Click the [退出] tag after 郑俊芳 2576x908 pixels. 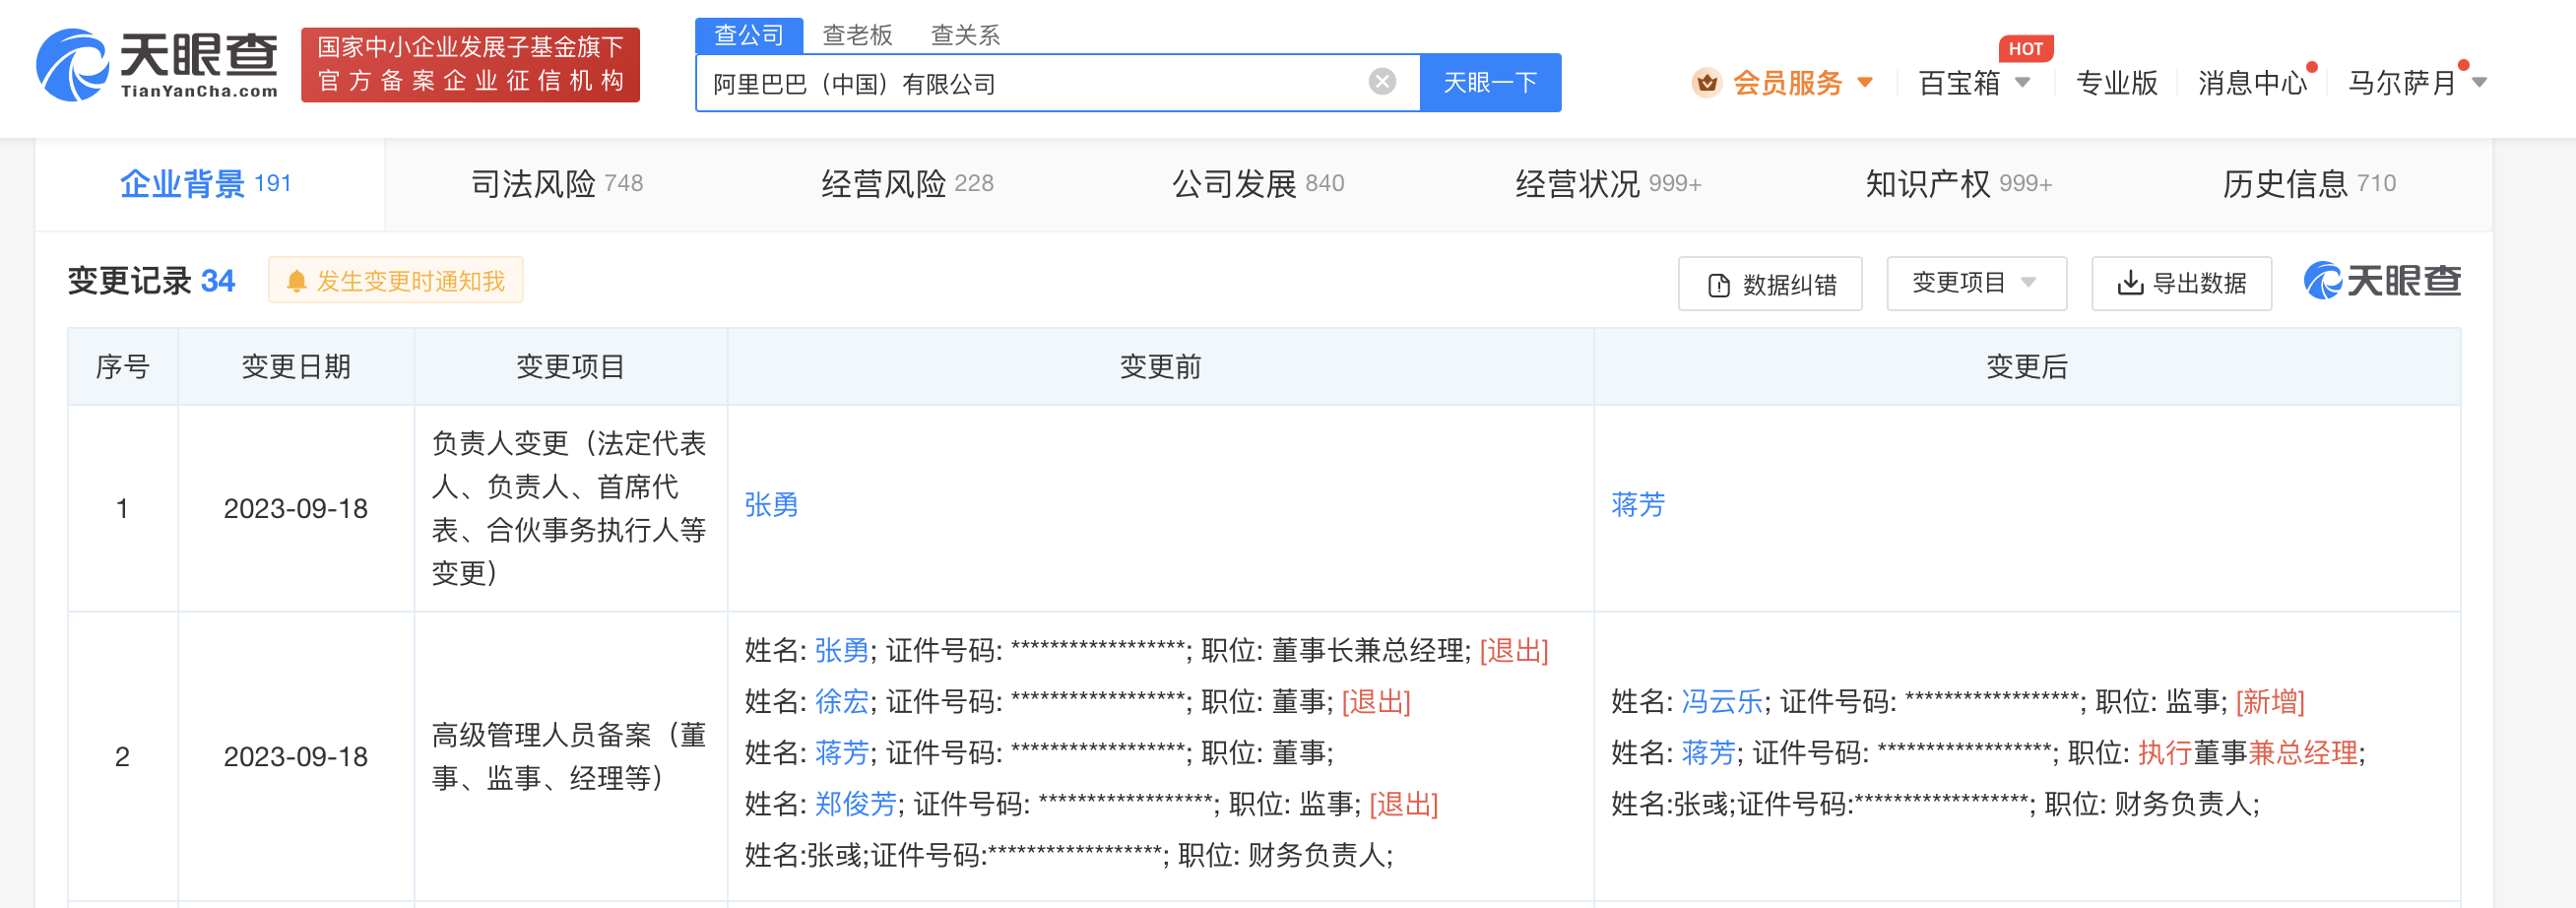(x=1403, y=804)
